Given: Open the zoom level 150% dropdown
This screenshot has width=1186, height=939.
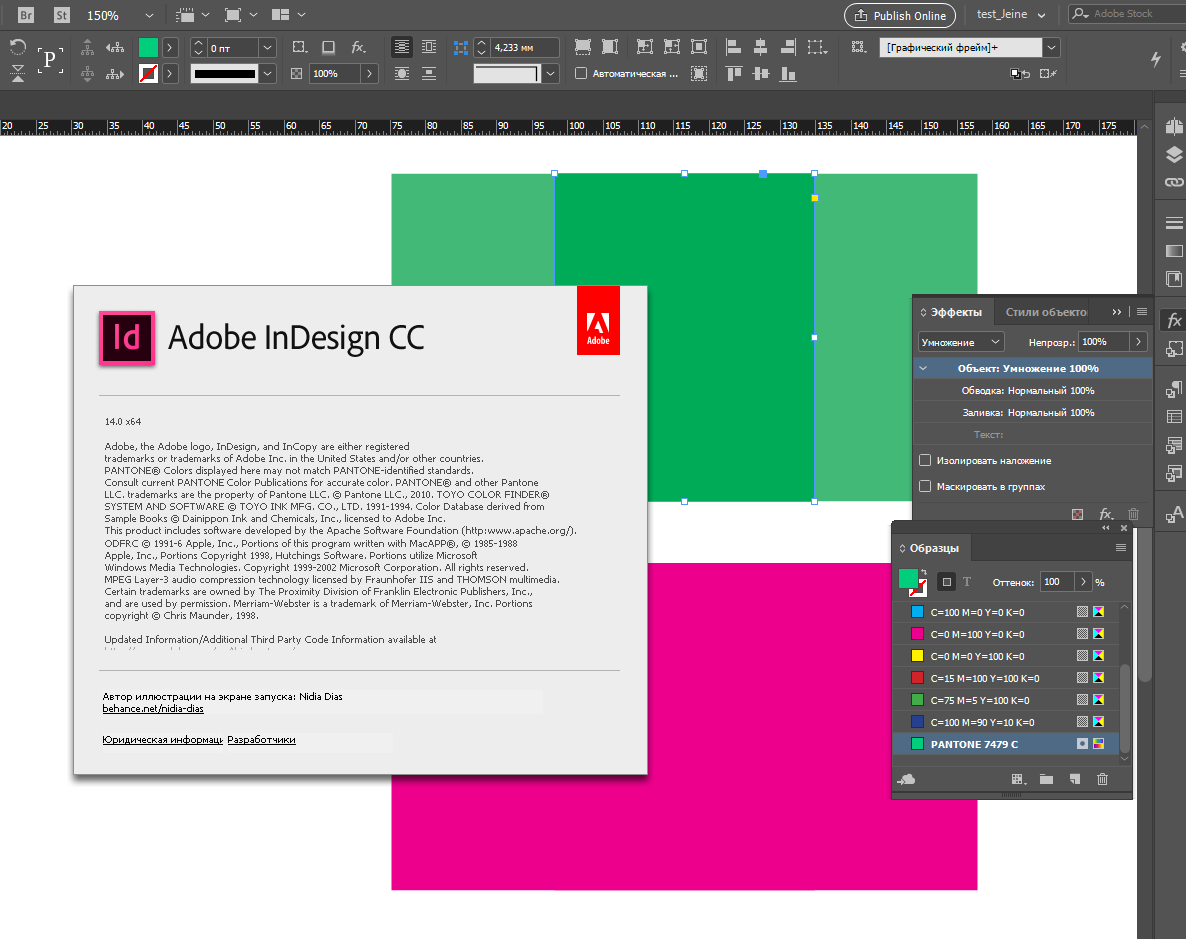Looking at the screenshot, I should [x=149, y=15].
